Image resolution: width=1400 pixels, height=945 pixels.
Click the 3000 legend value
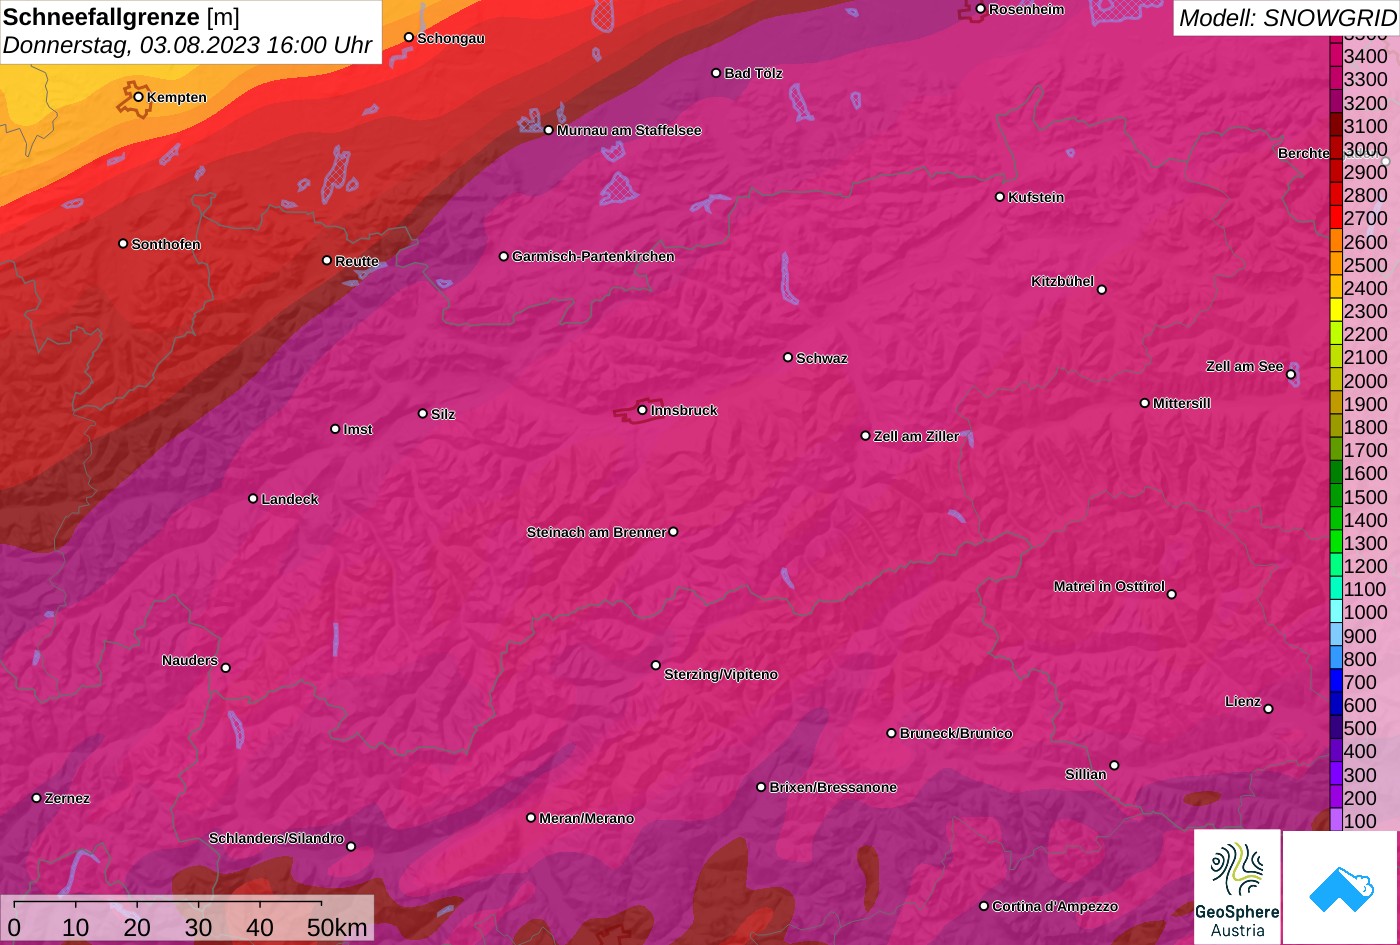click(x=1365, y=149)
